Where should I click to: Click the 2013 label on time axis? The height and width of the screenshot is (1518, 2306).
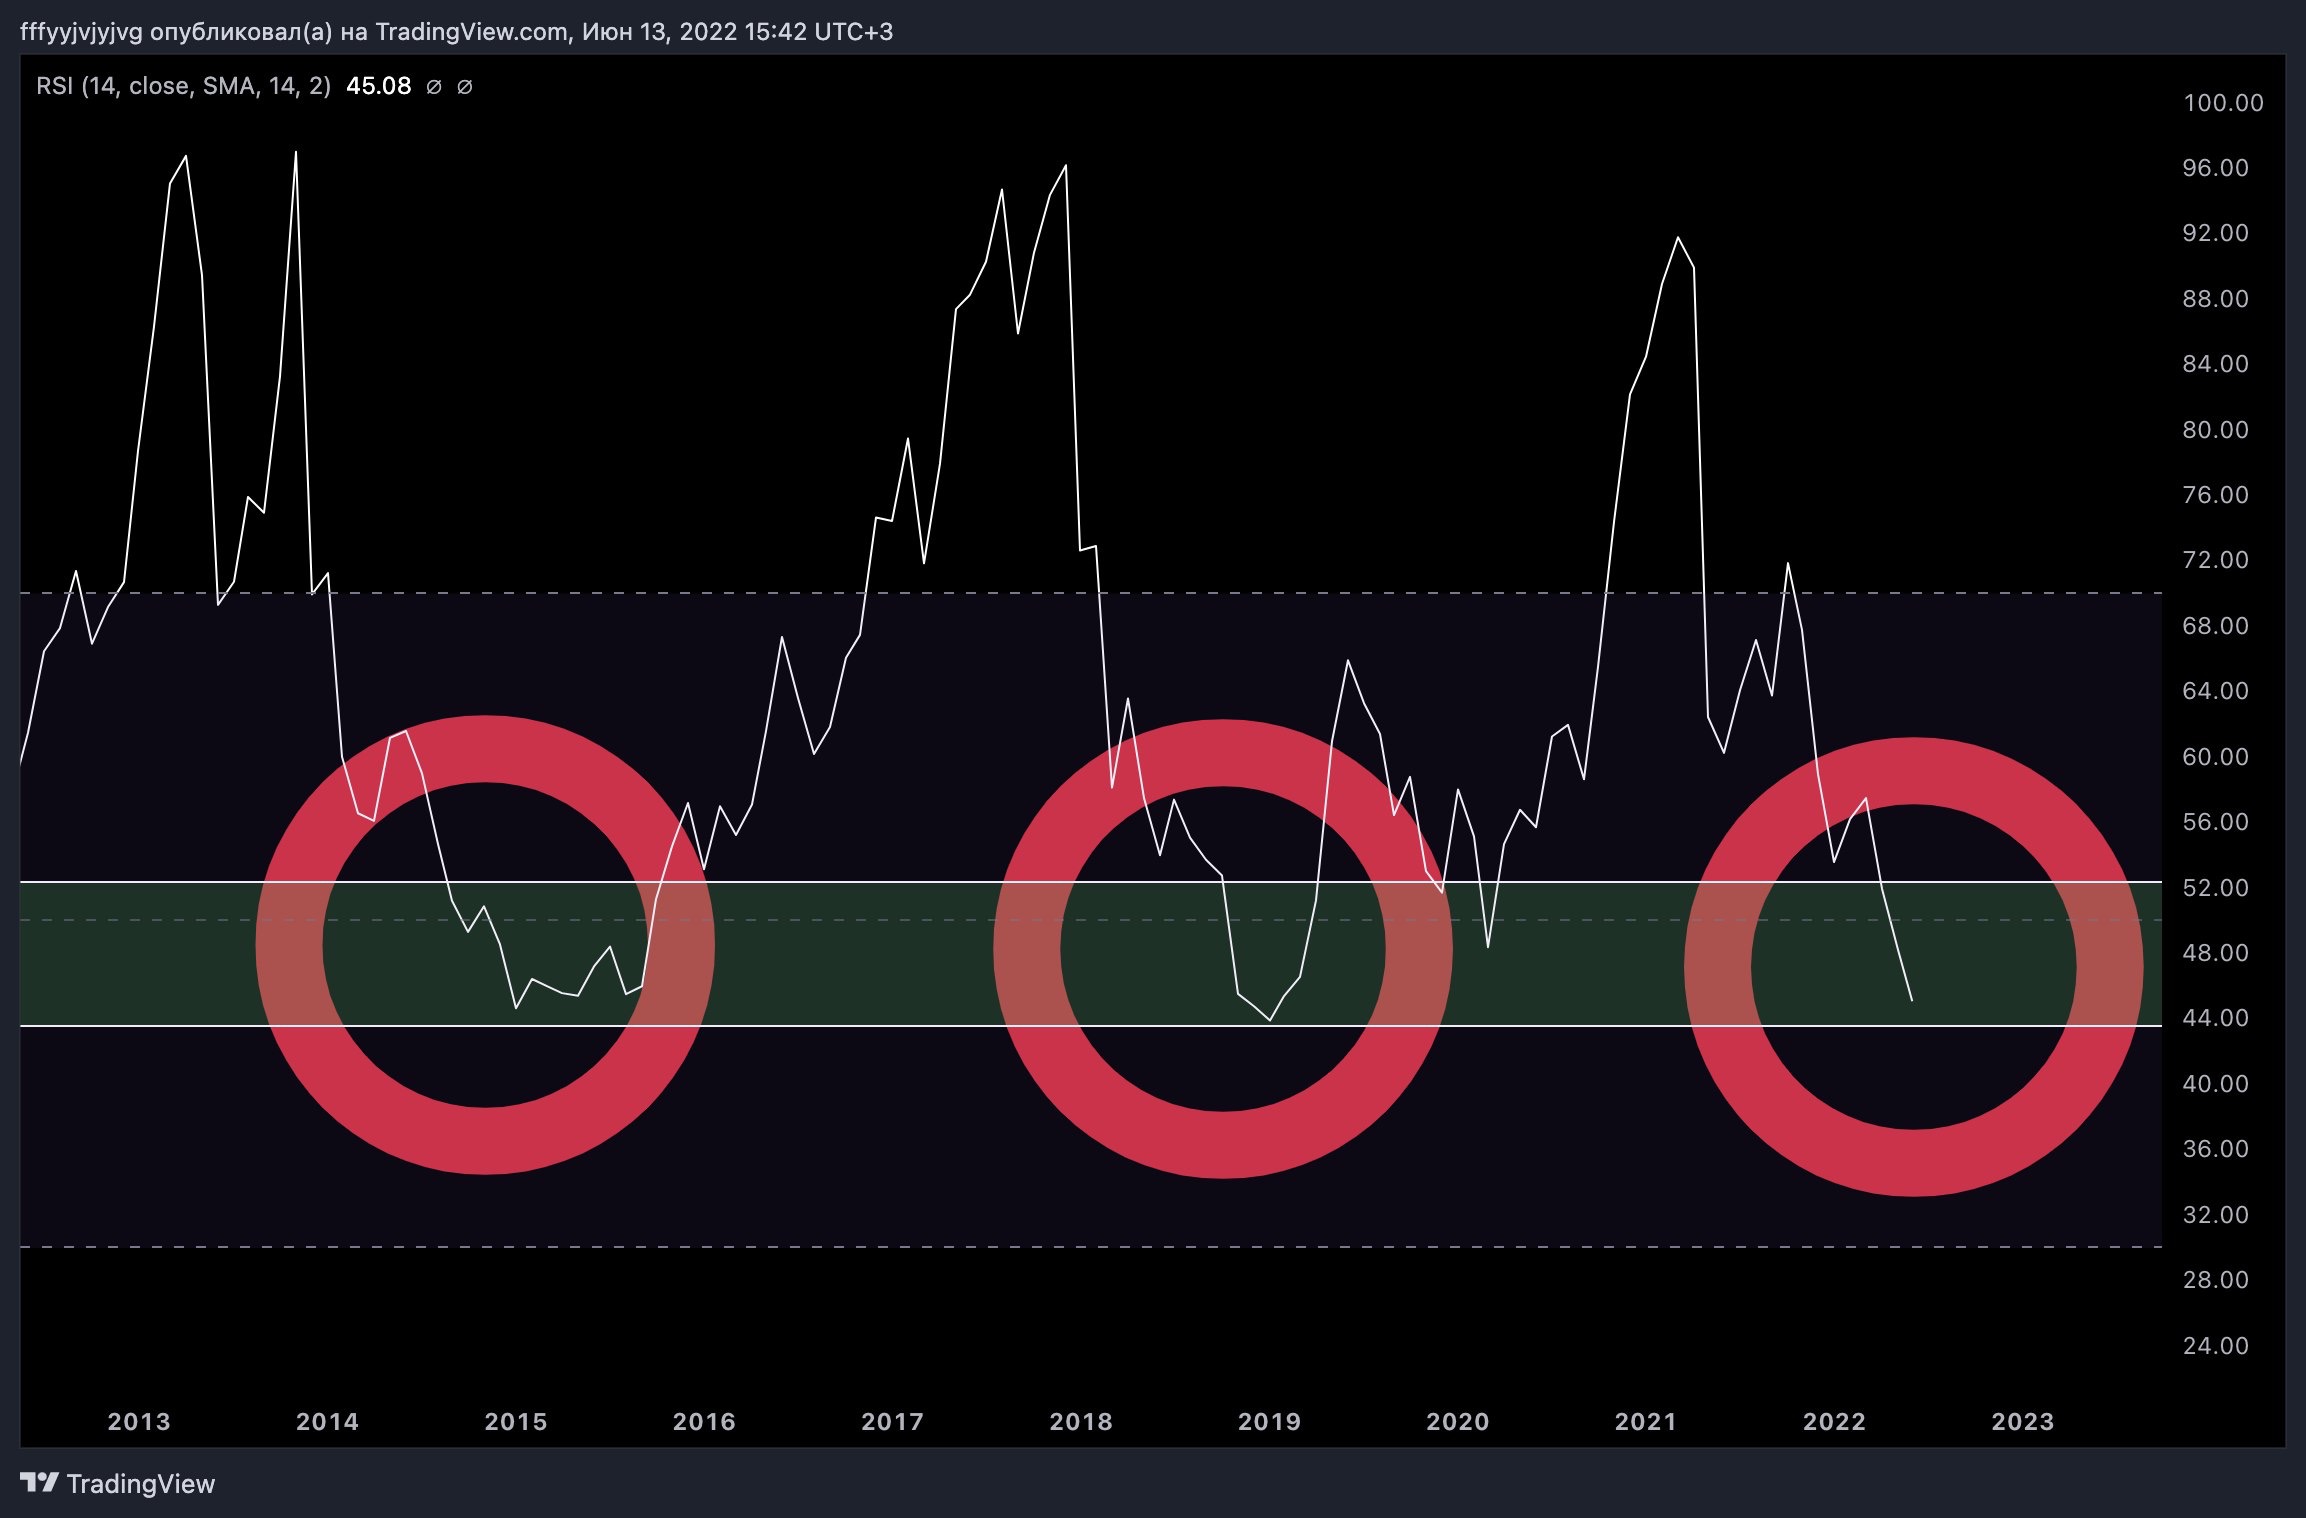(139, 1421)
